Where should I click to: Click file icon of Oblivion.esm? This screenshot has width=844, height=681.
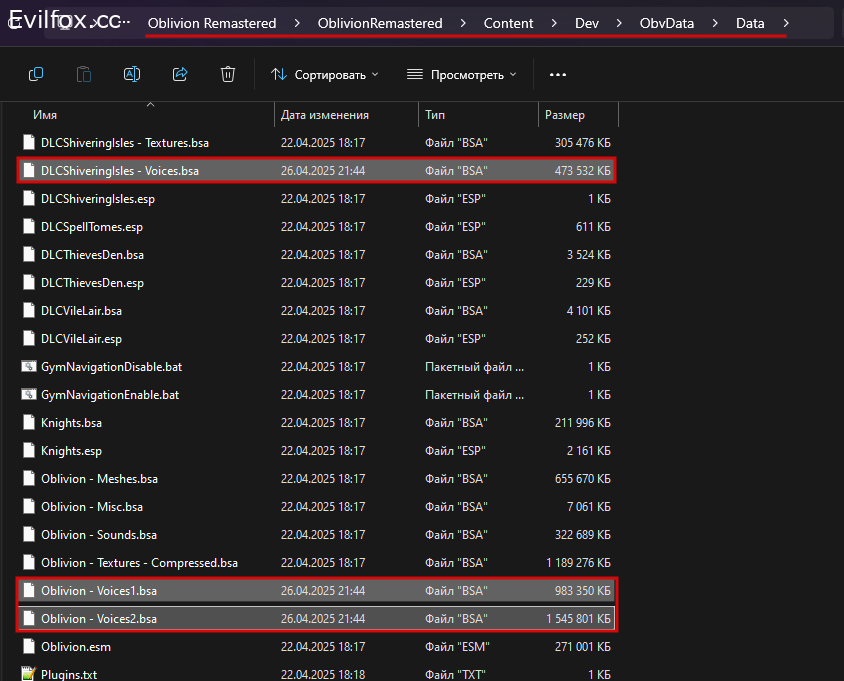[x=29, y=646]
